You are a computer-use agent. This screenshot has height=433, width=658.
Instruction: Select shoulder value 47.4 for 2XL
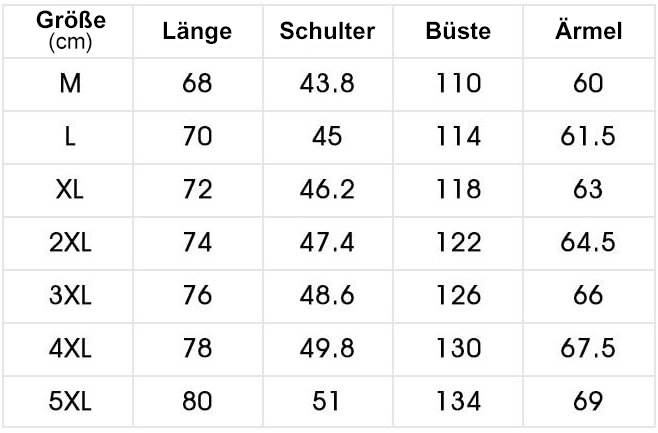327,242
